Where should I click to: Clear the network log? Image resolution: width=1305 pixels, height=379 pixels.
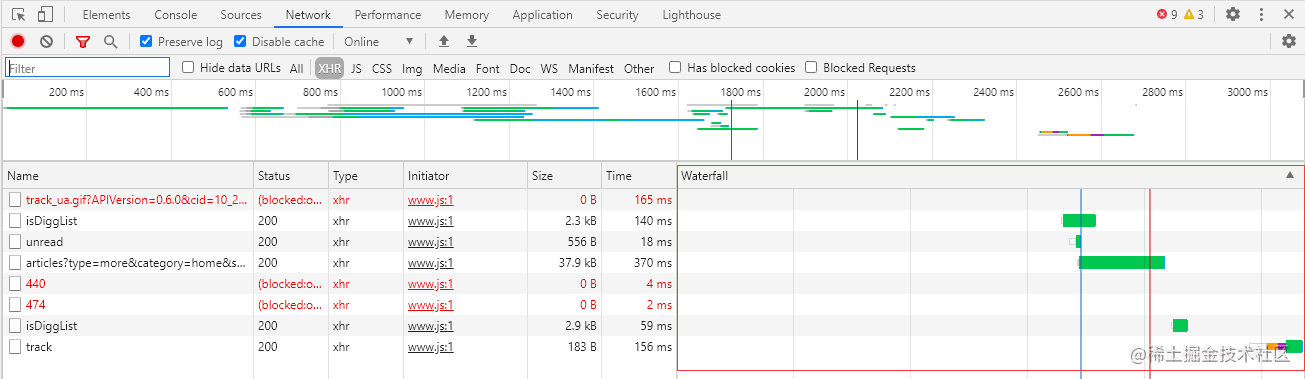pyautogui.click(x=46, y=41)
